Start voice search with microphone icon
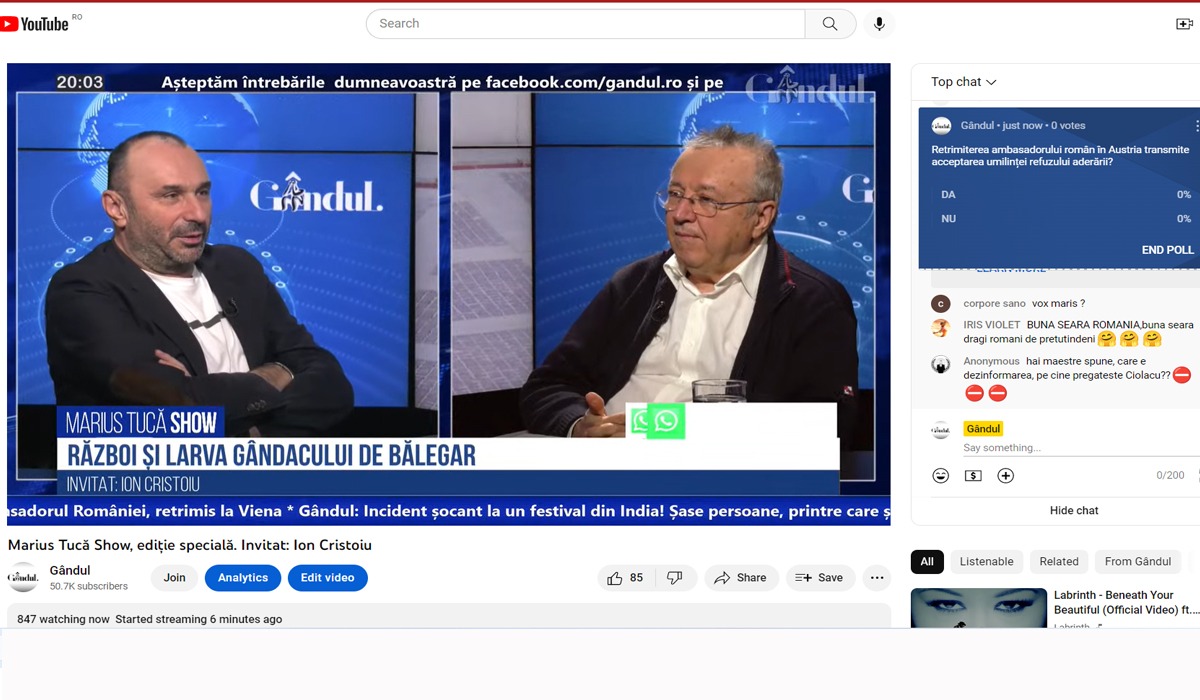Image resolution: width=1200 pixels, height=700 pixels. pos(879,24)
